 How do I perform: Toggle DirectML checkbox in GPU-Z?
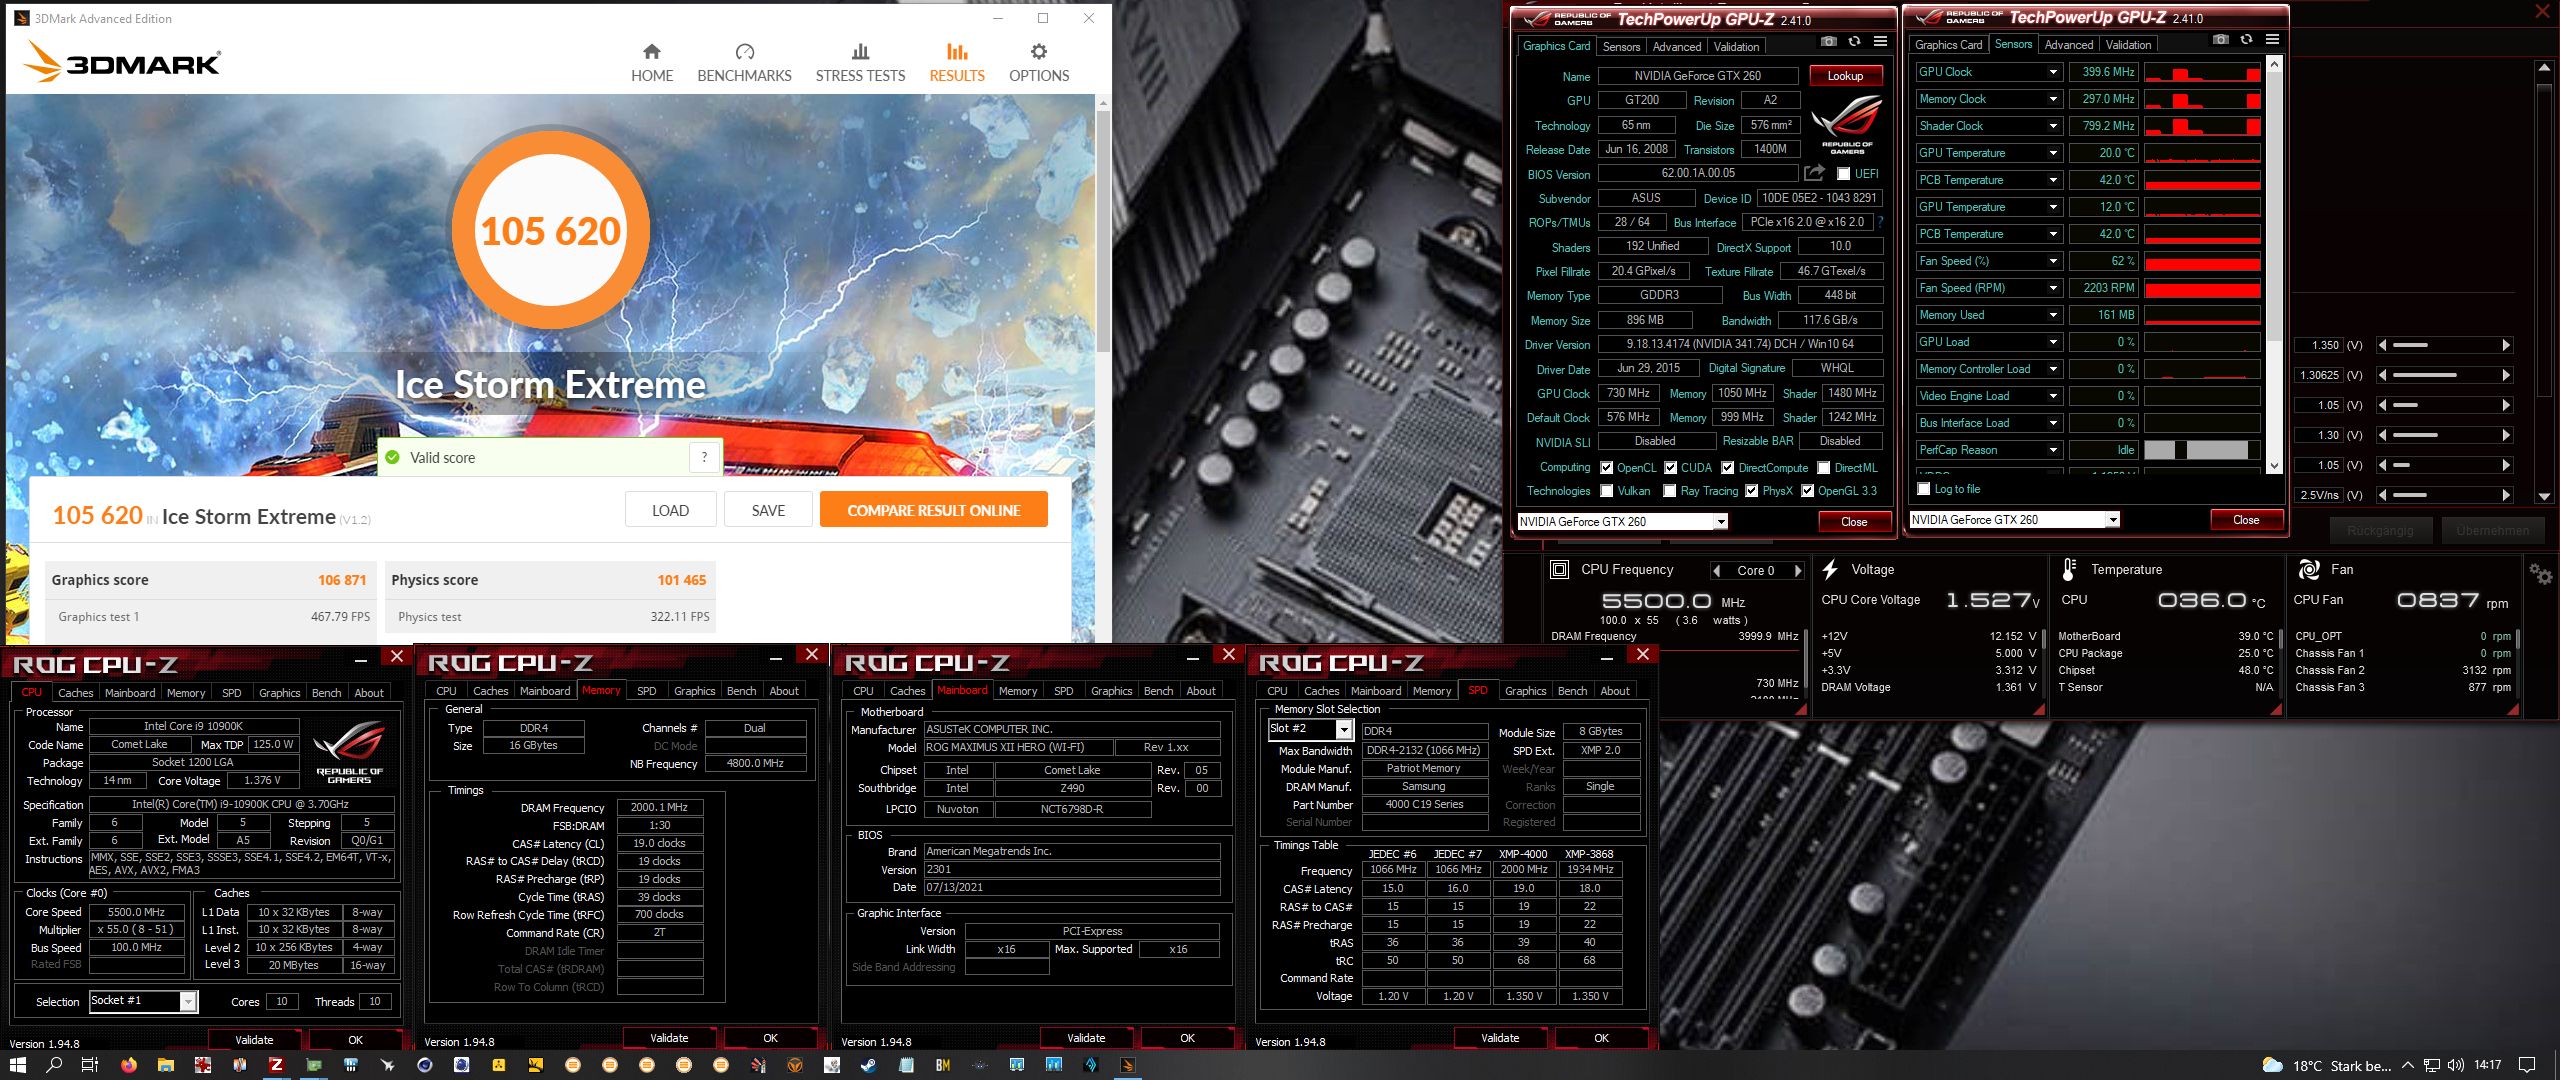coord(1823,468)
